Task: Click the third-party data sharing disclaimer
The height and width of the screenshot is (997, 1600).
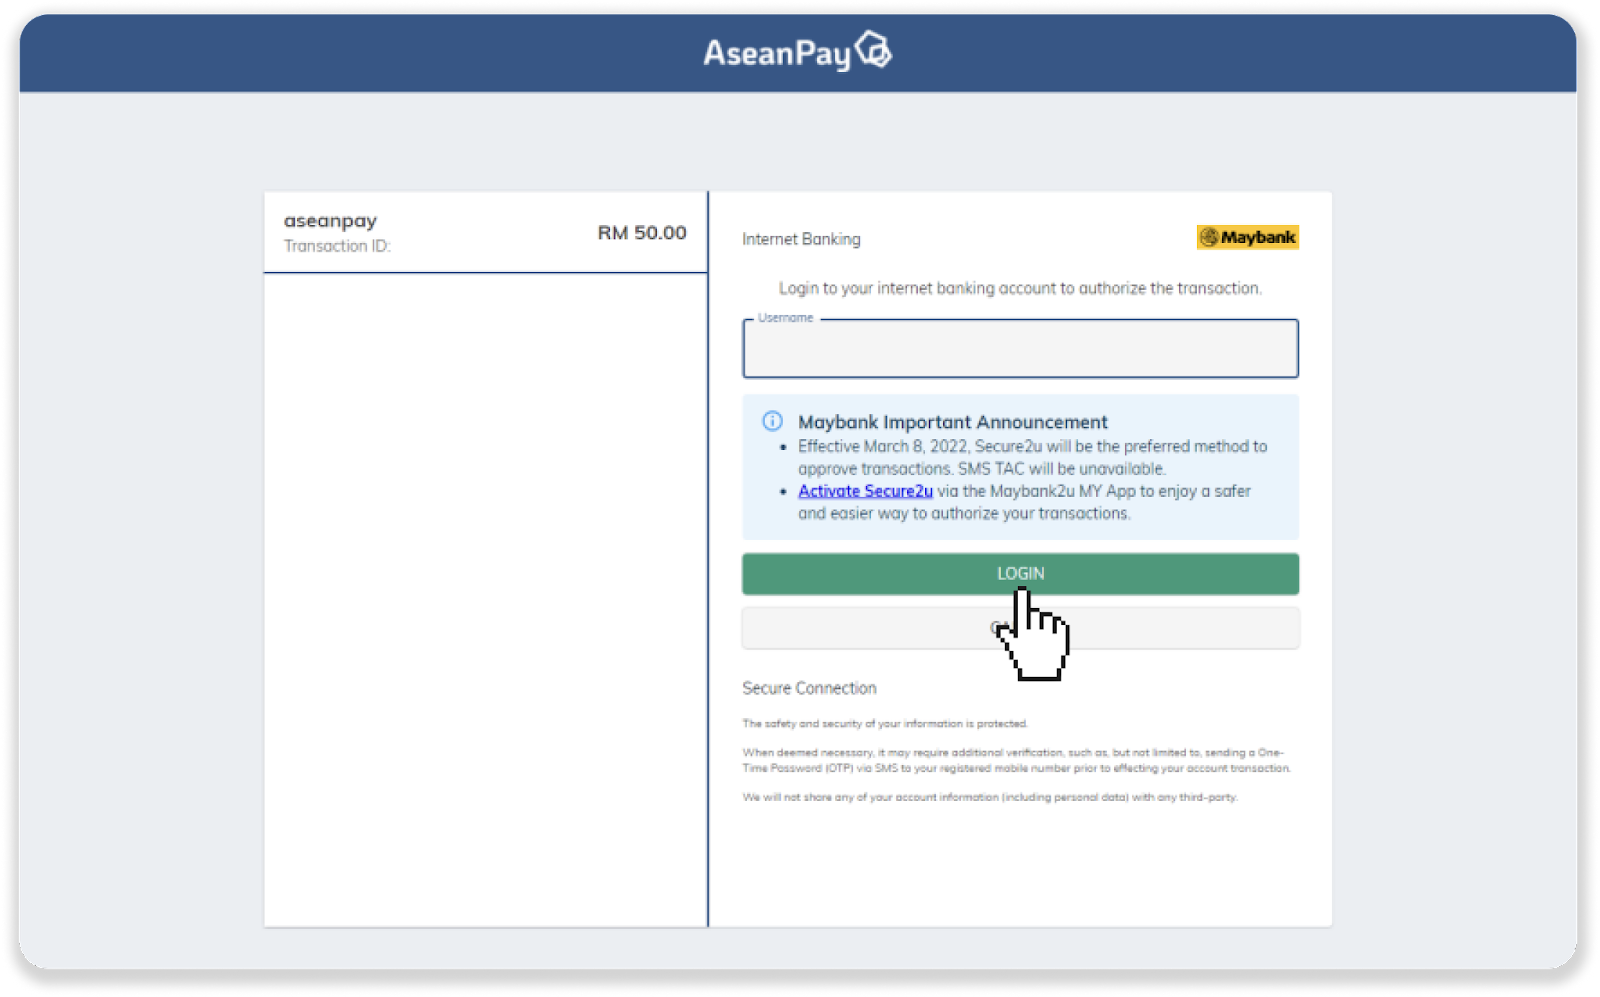Action: click(989, 797)
